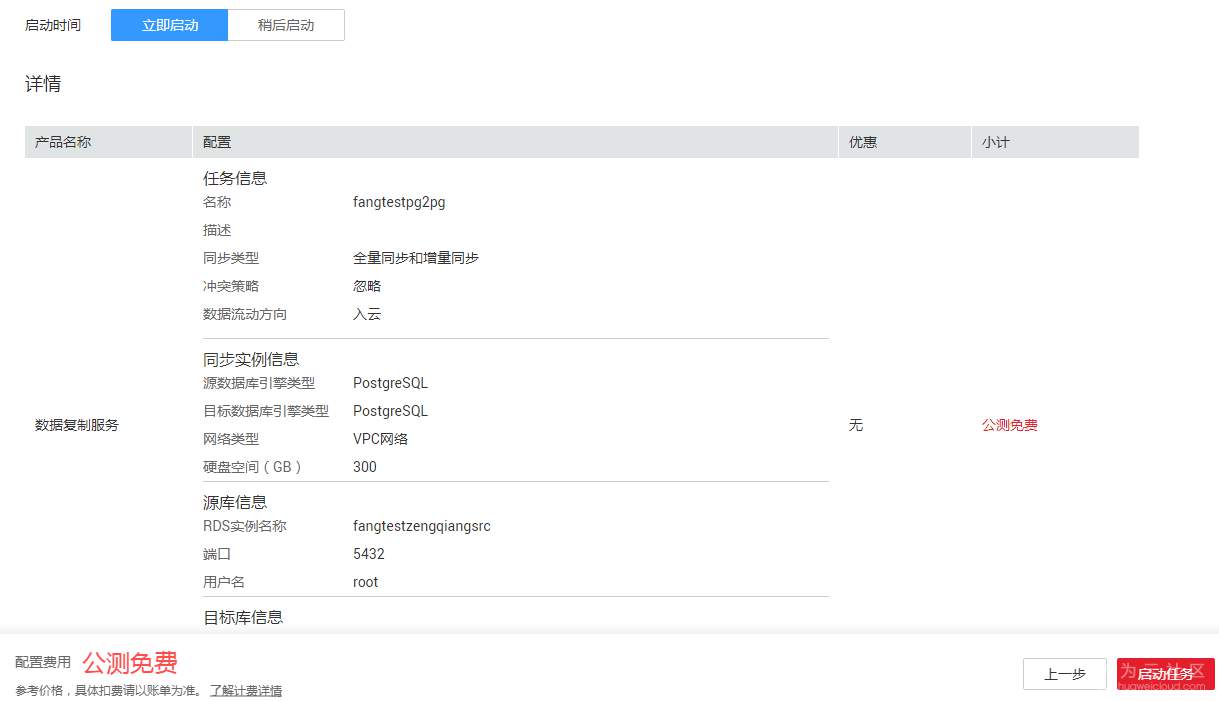Click the 源库信息 section heading
This screenshot has width=1219, height=701.
pyautogui.click(x=235, y=502)
